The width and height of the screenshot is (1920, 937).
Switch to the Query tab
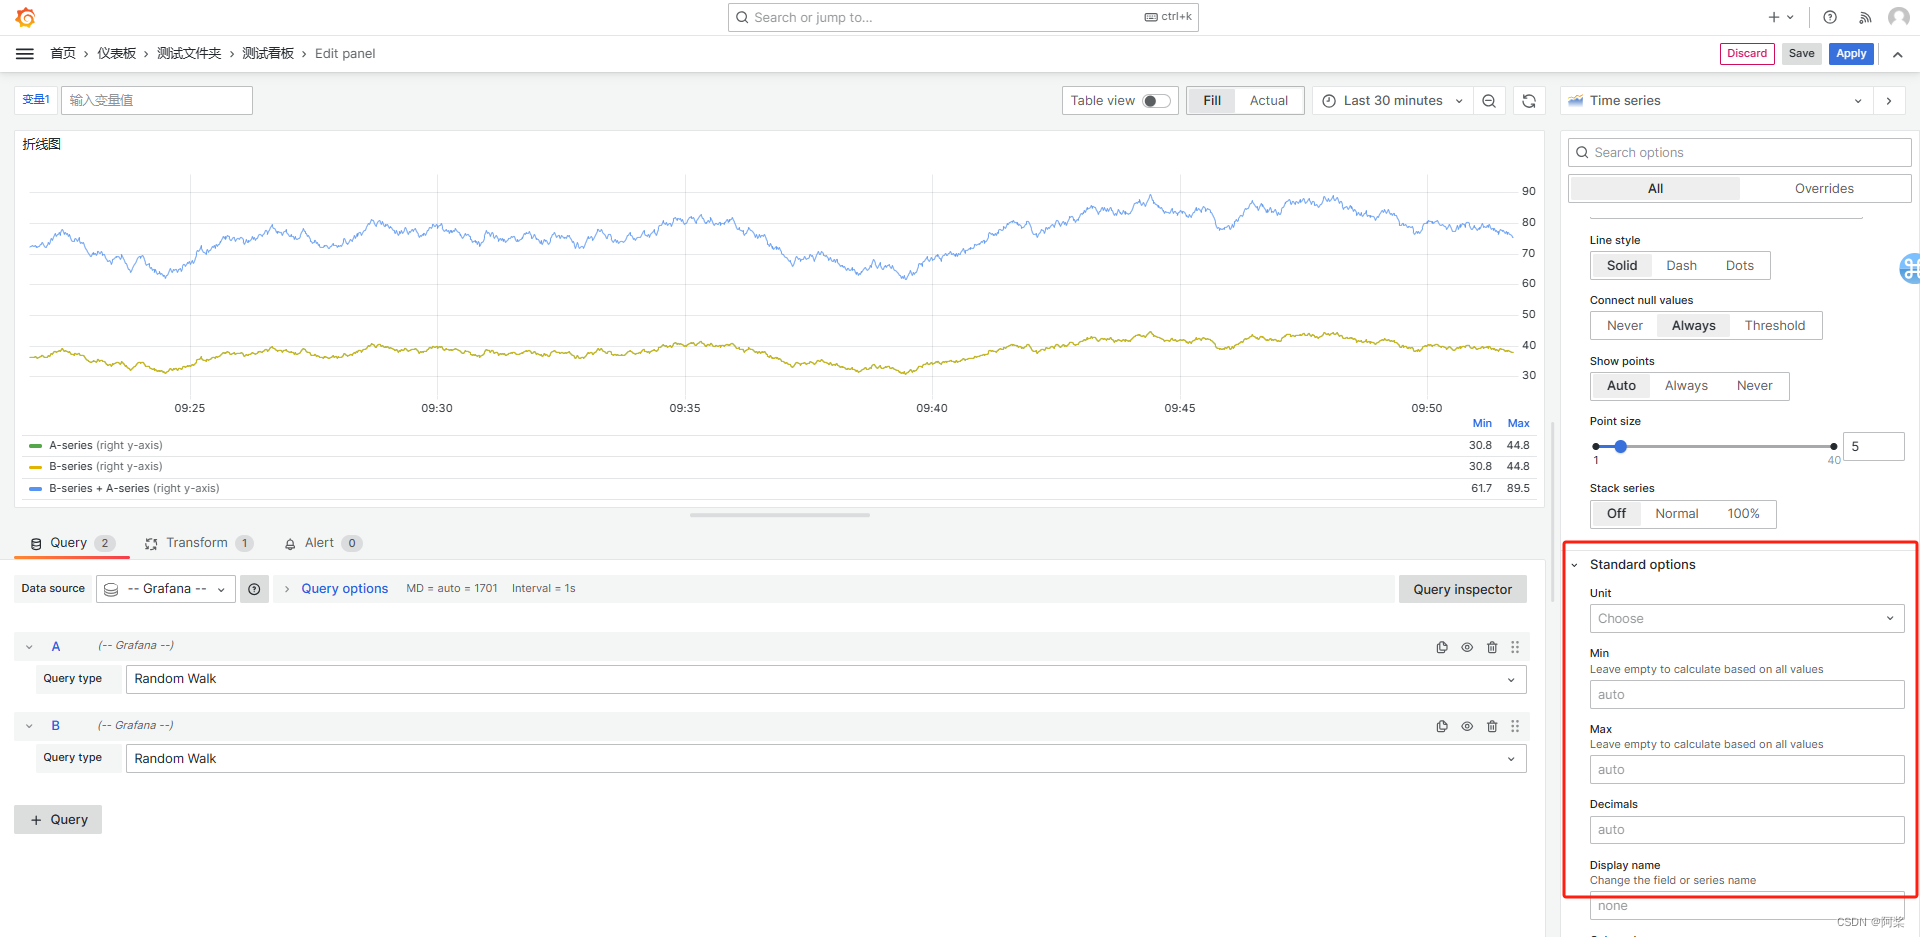click(72, 544)
